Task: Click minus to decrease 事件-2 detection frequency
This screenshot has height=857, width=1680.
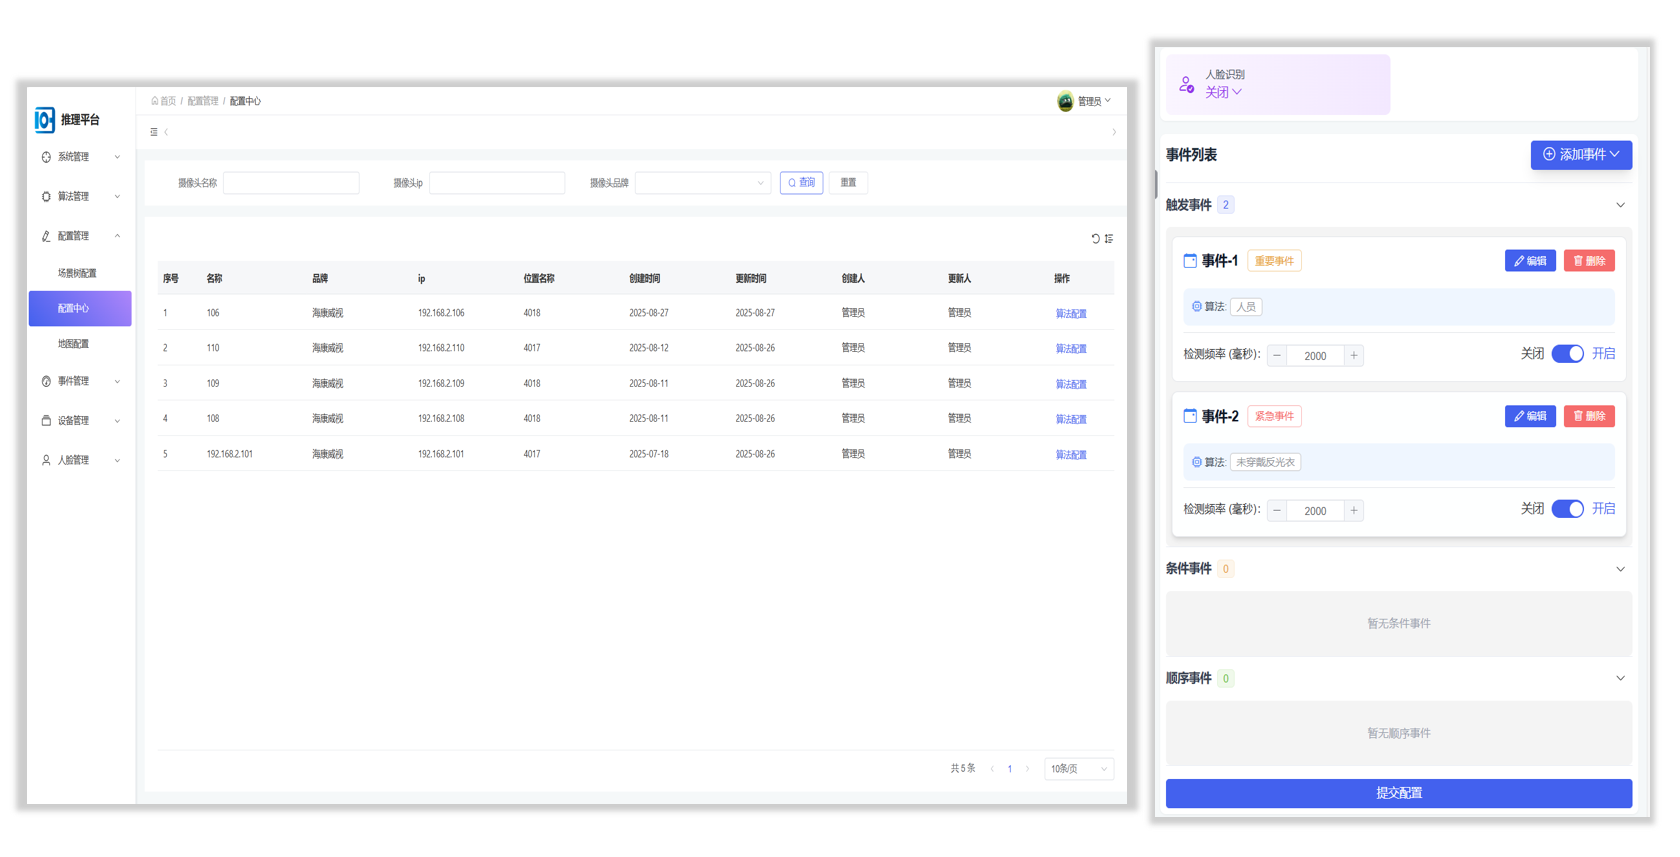Action: click(x=1277, y=511)
